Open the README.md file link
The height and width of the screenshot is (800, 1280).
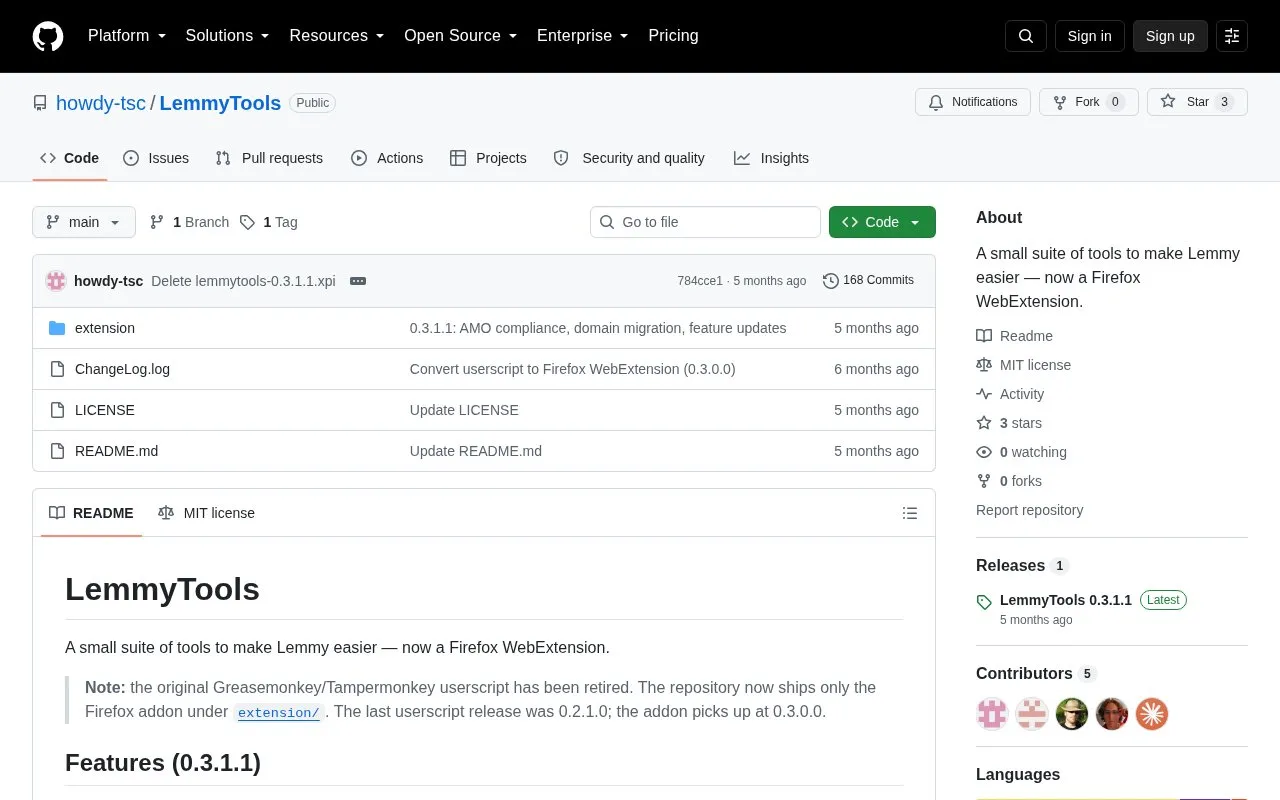(116, 451)
